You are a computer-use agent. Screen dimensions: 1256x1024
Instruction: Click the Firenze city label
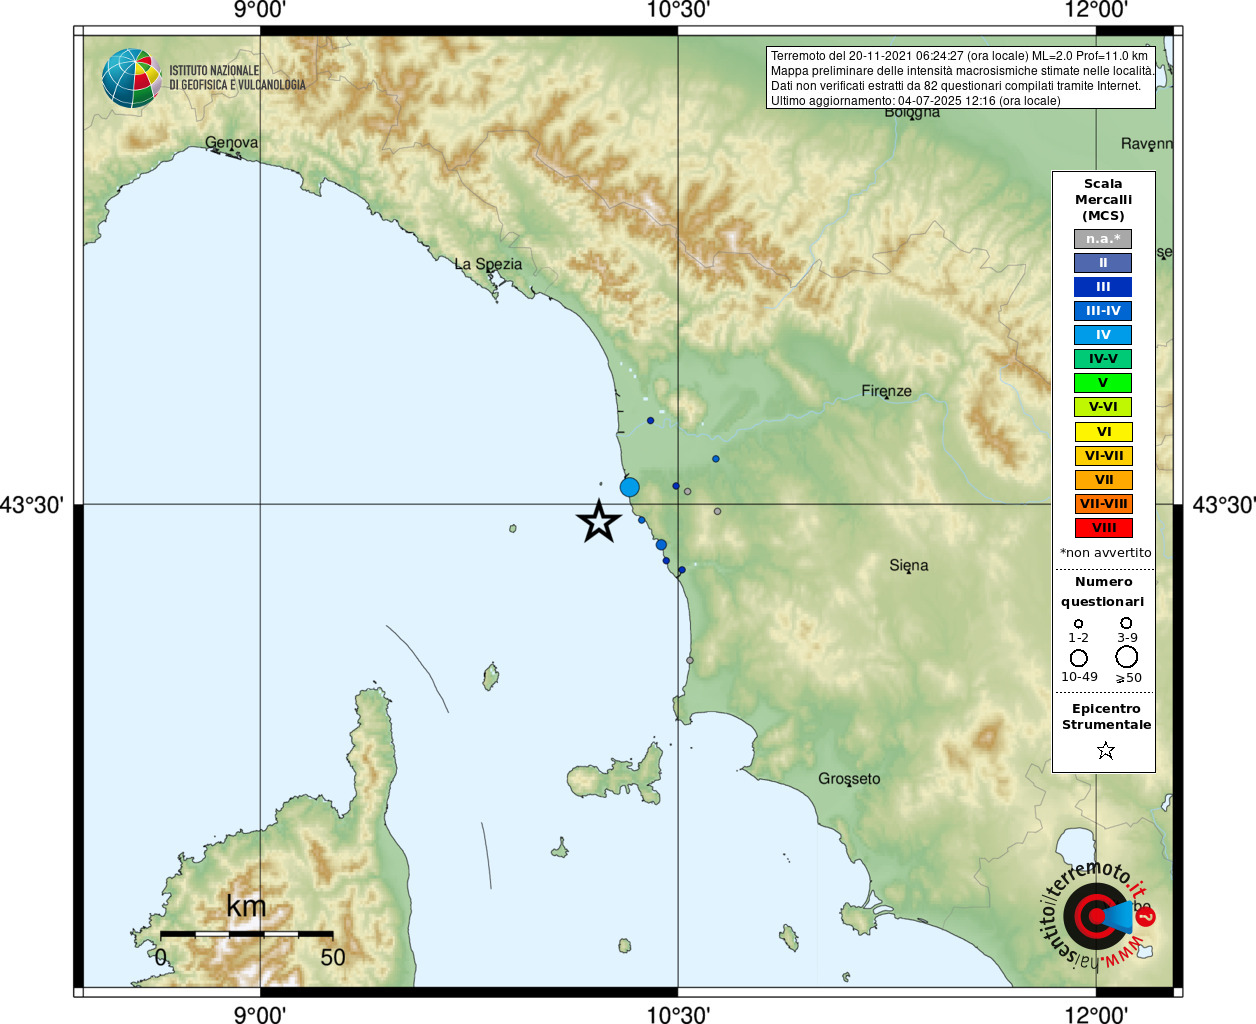pyautogui.click(x=886, y=391)
